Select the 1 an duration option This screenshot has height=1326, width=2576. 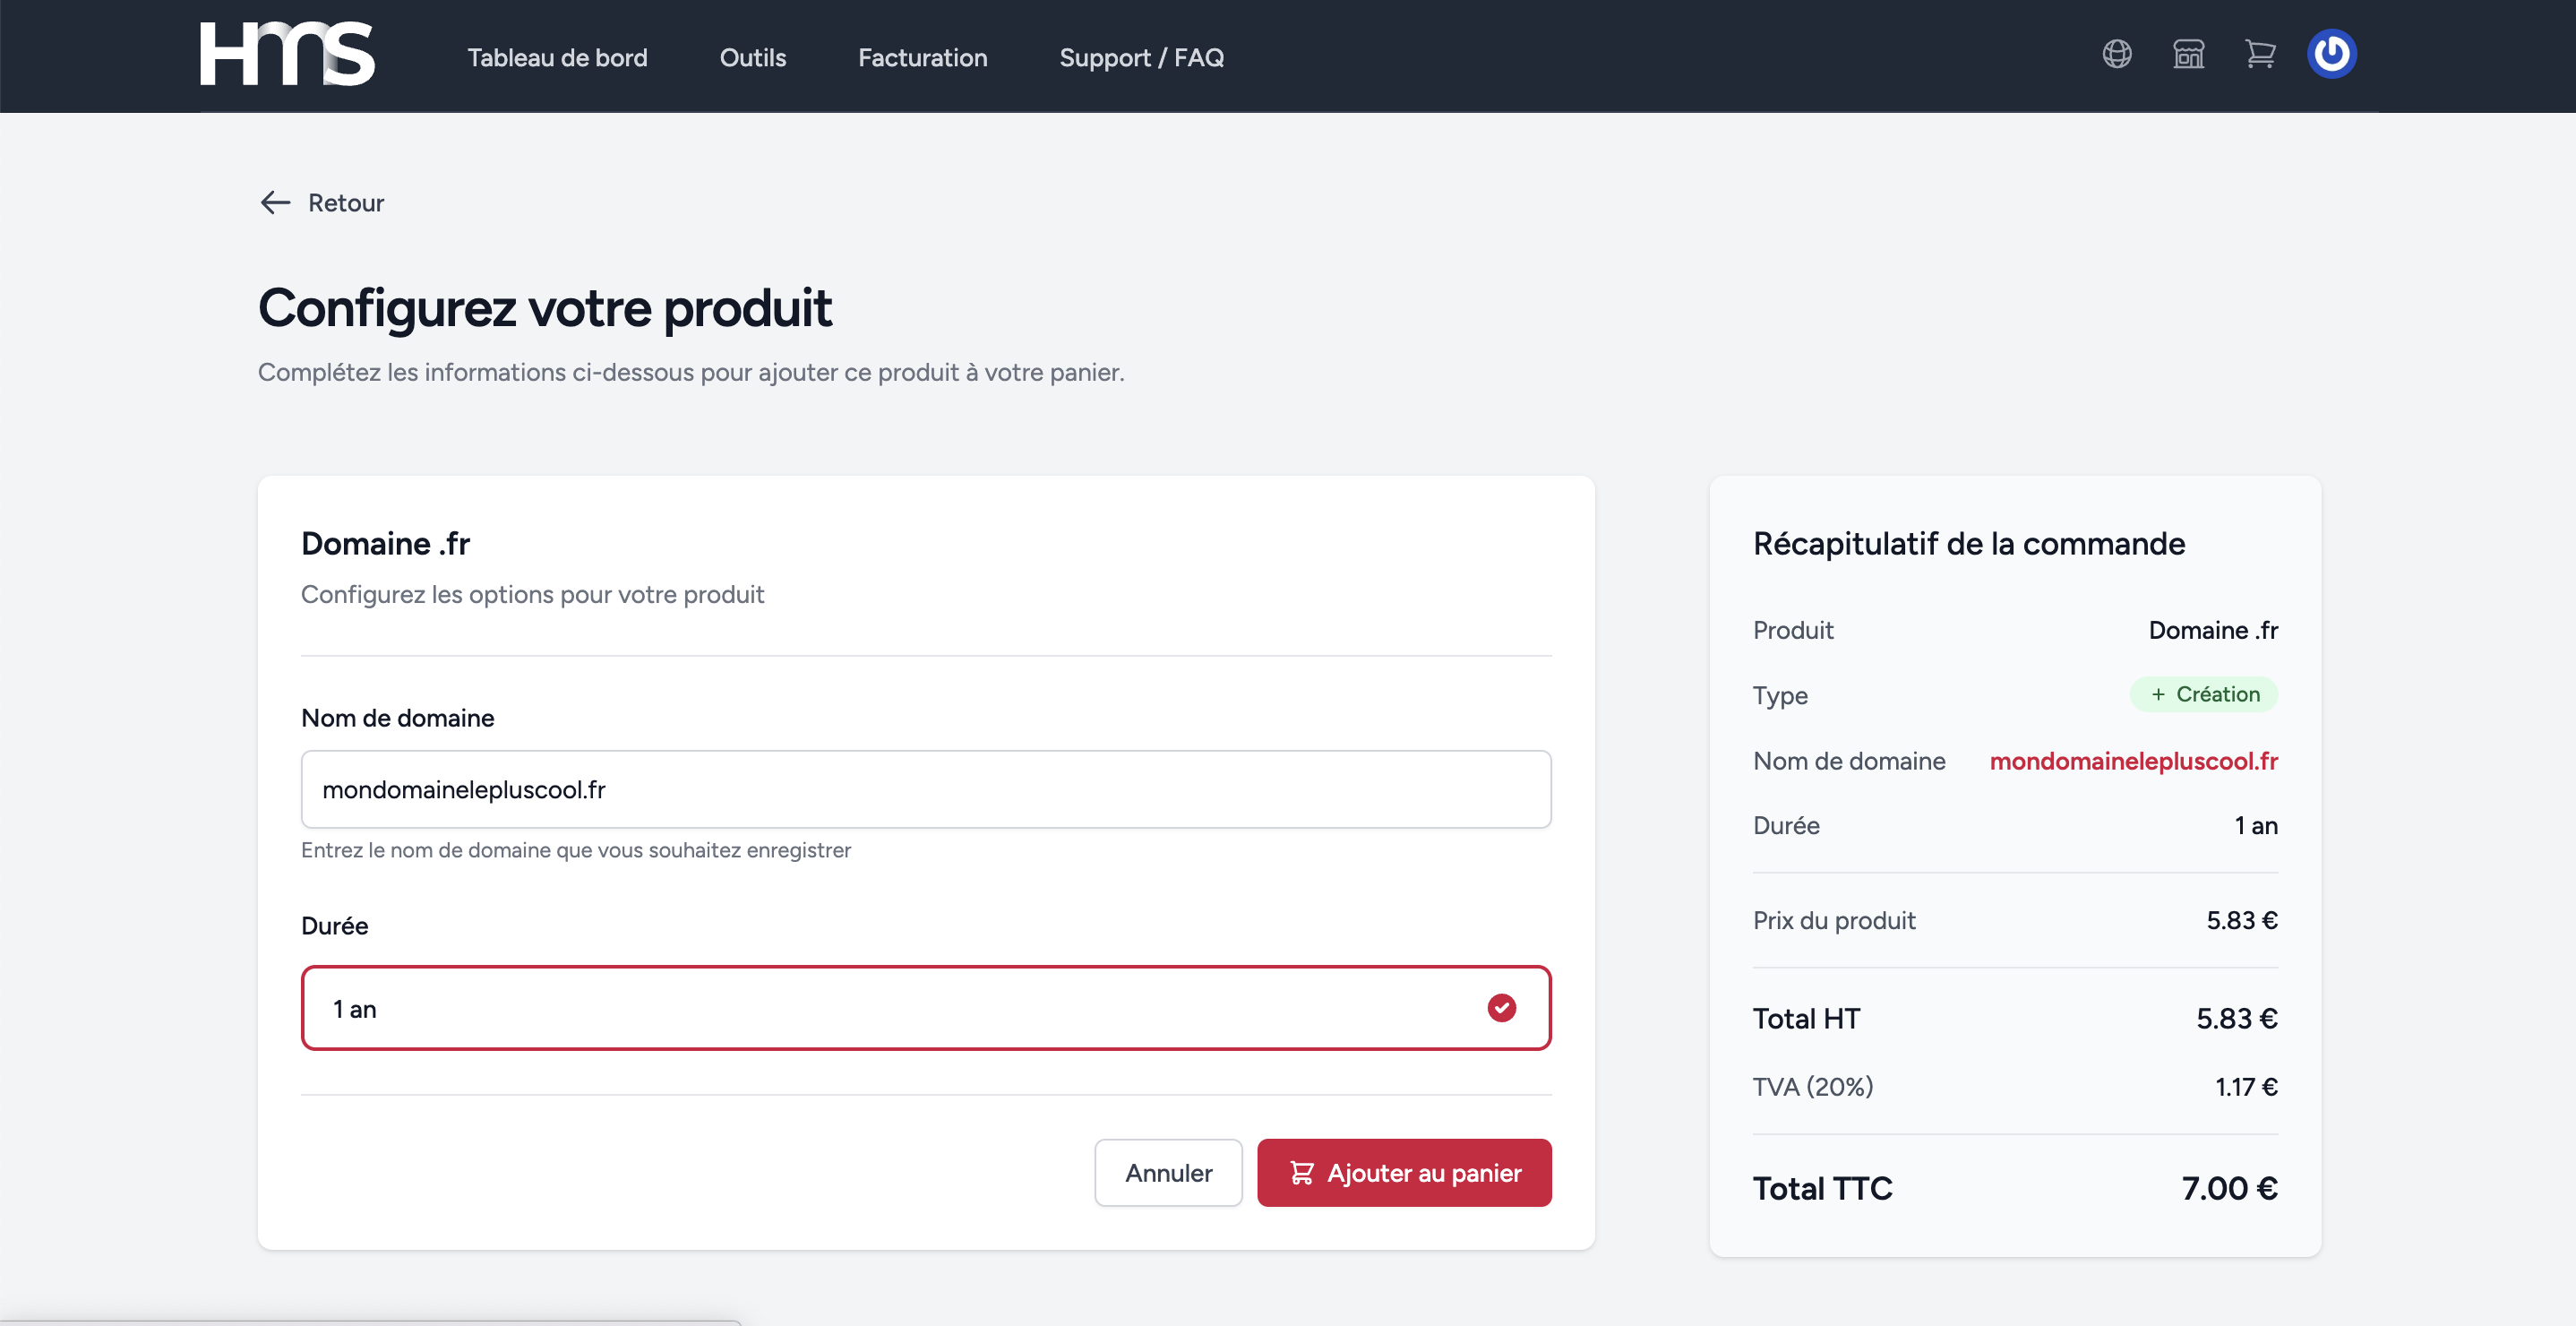click(x=900, y=1008)
